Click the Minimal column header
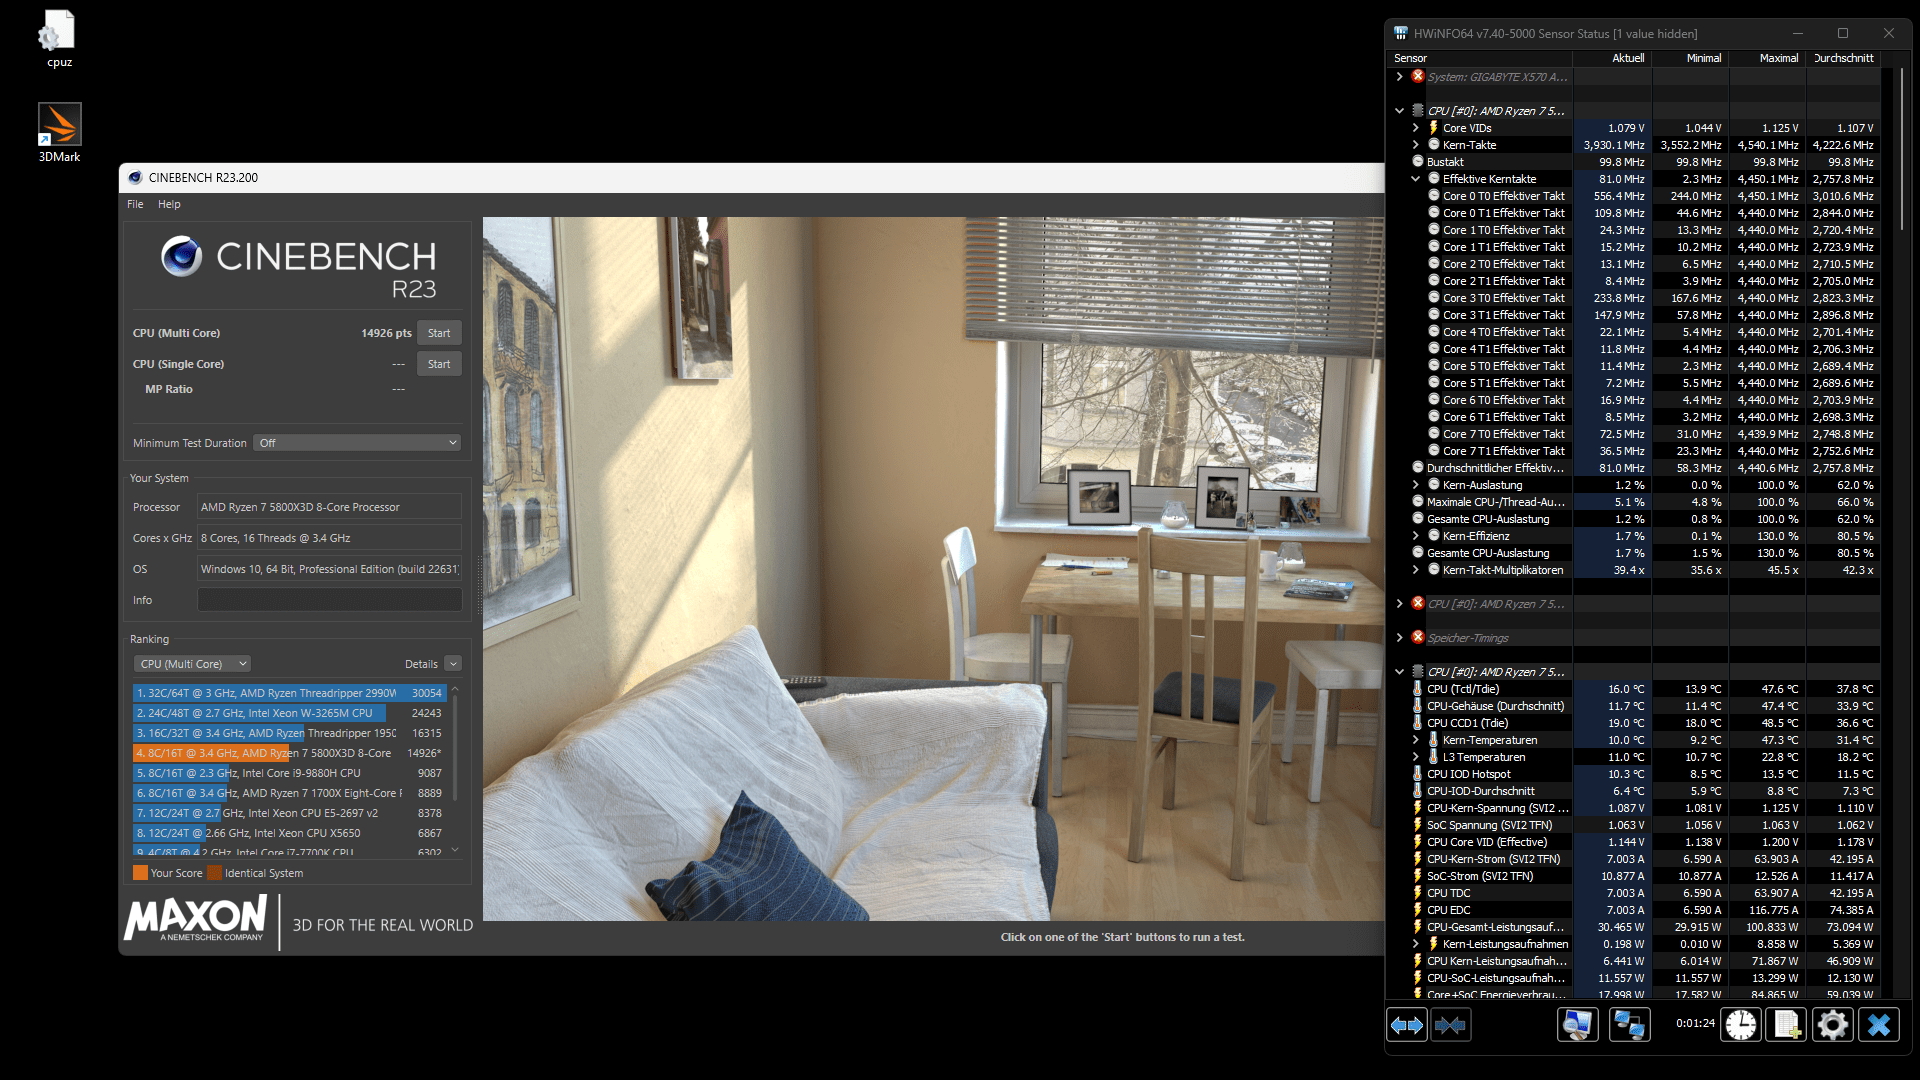This screenshot has width=1920, height=1080. pyautogui.click(x=1690, y=58)
